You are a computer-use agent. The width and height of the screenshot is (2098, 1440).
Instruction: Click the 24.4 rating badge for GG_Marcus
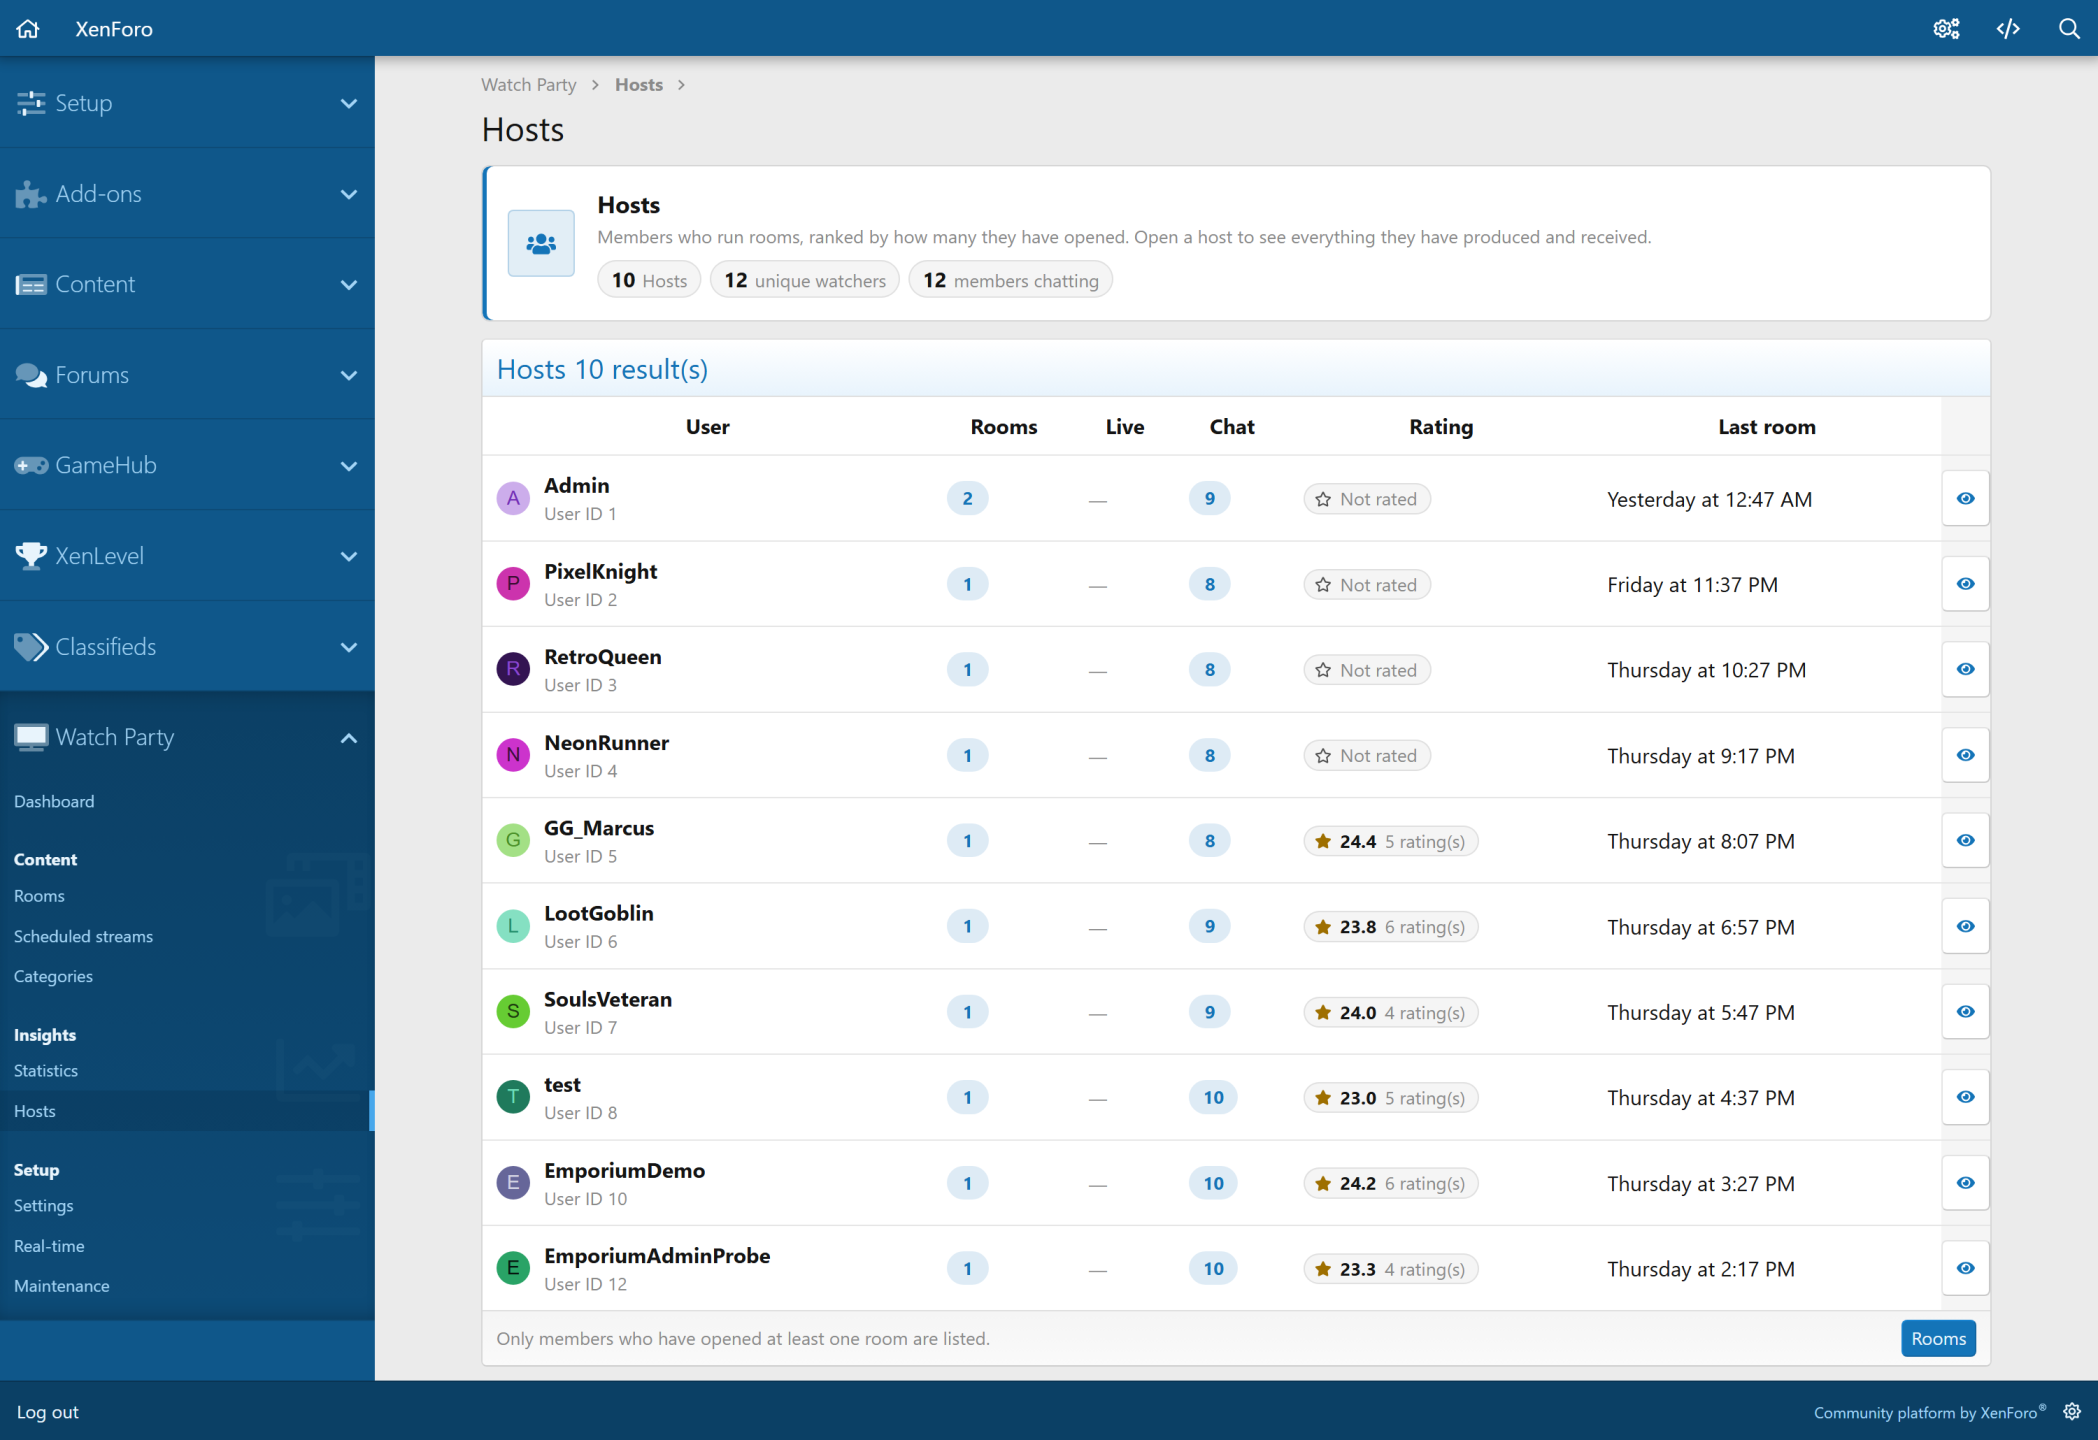coord(1390,841)
